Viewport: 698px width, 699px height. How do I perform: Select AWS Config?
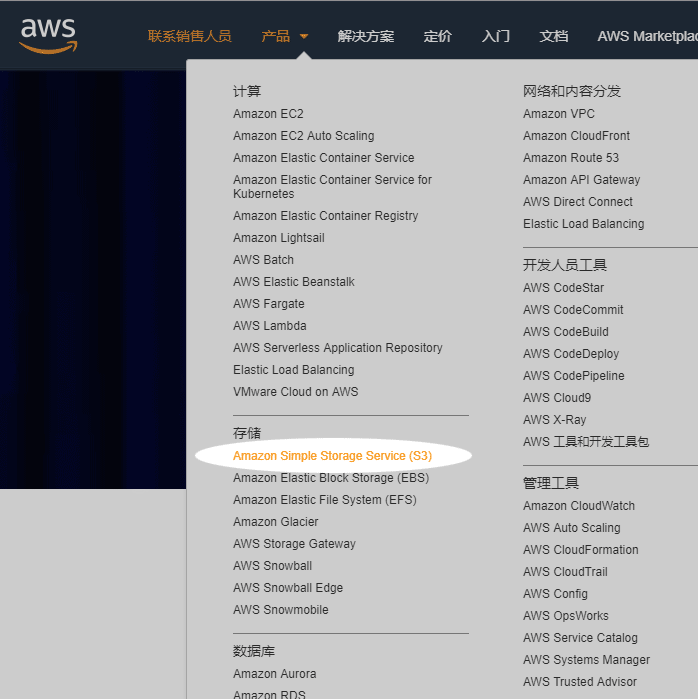point(555,593)
